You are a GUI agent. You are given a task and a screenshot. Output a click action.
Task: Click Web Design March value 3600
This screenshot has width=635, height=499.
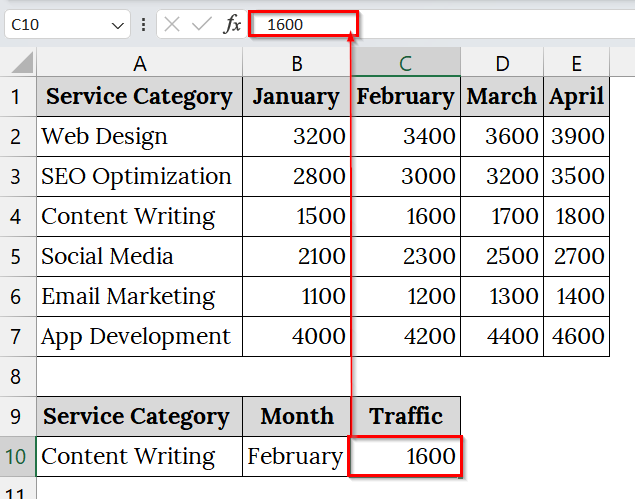(502, 136)
